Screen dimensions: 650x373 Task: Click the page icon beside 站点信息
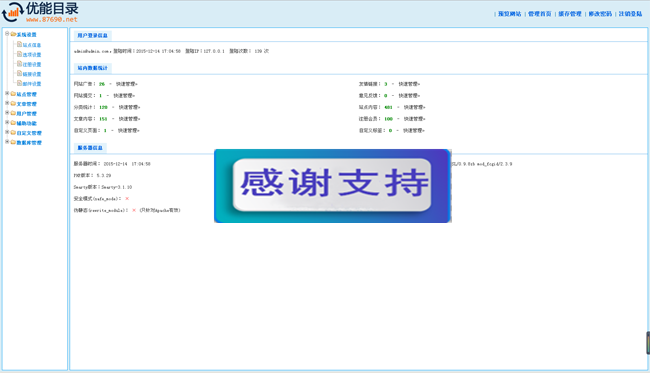[19, 44]
